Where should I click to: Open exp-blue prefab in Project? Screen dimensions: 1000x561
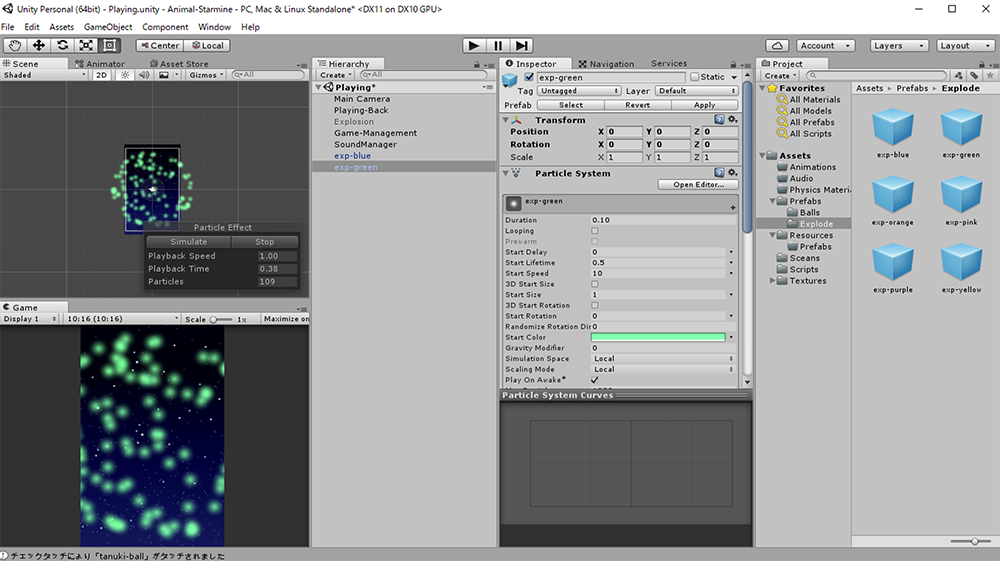tap(893, 127)
